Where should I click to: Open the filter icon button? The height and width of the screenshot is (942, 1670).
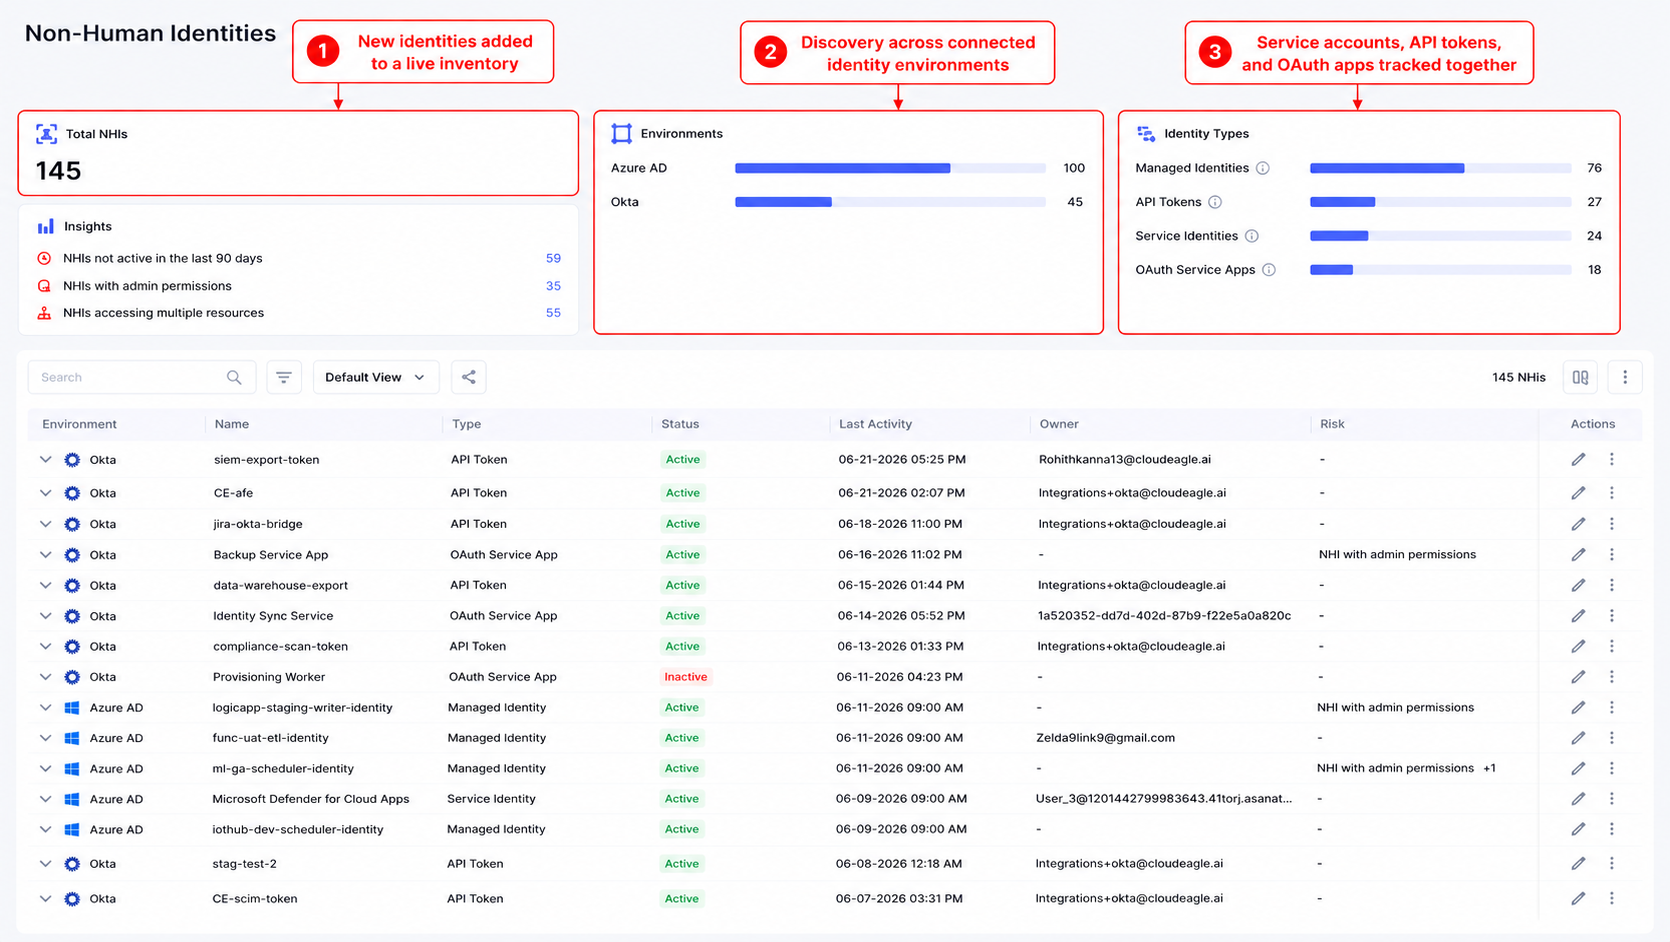click(284, 377)
